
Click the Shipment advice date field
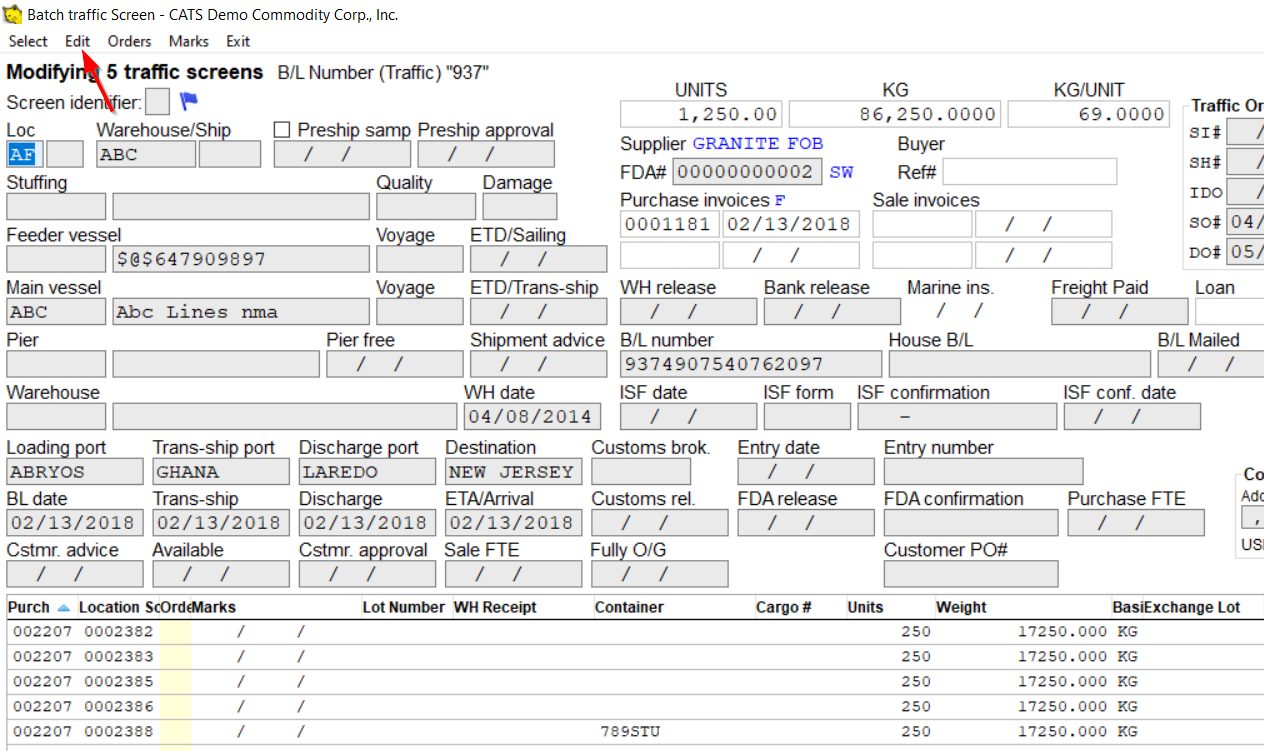pyautogui.click(x=539, y=364)
